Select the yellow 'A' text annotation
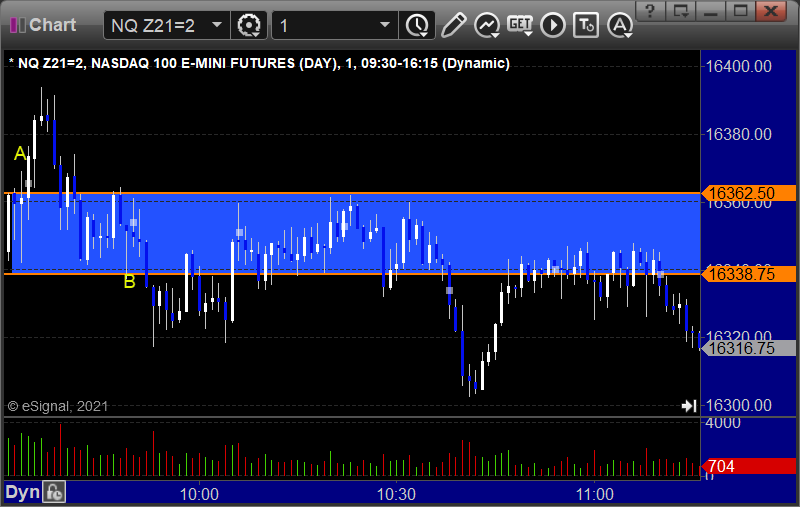Screen dimensions: 800x507 (x=20, y=153)
